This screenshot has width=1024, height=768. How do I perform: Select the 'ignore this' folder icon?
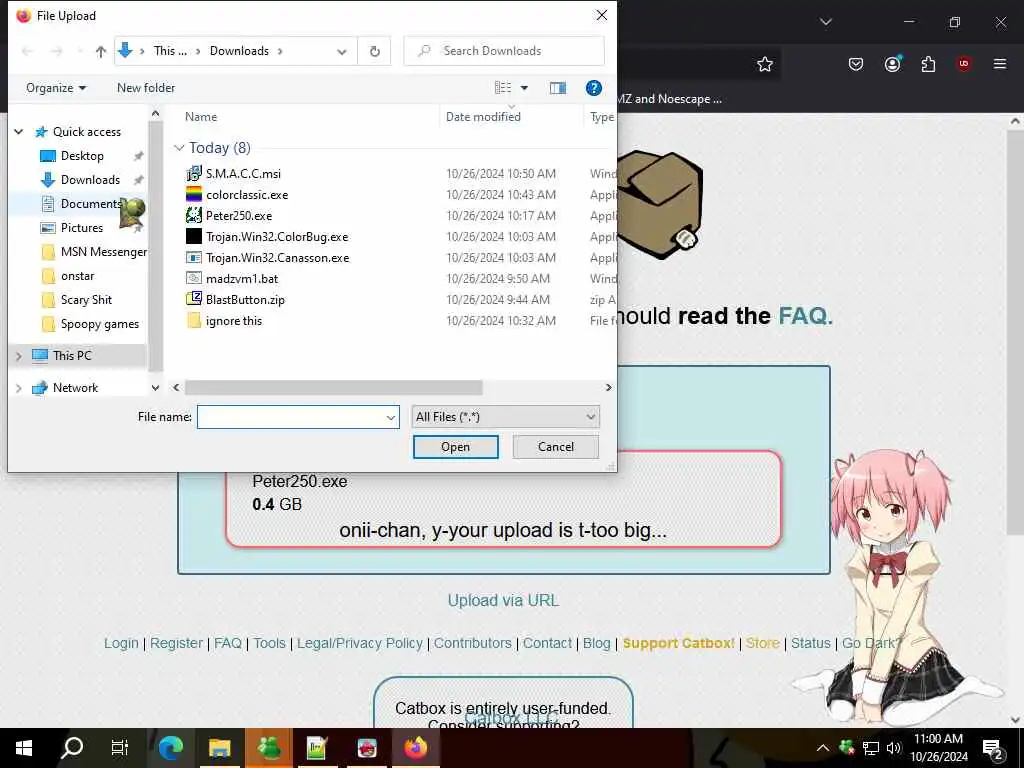194,320
